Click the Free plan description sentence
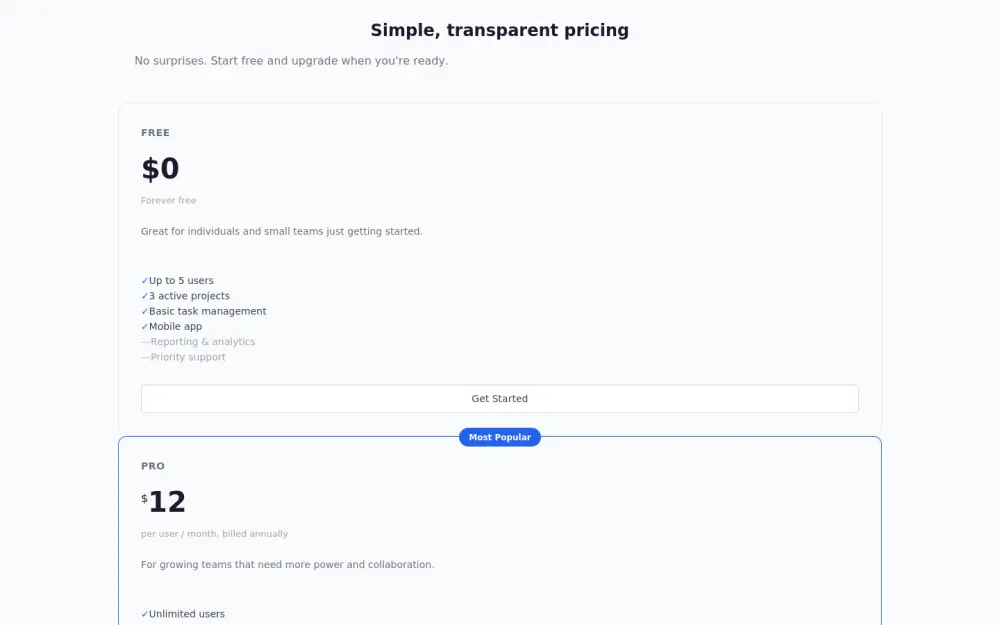This screenshot has width=1000, height=625. [x=282, y=231]
